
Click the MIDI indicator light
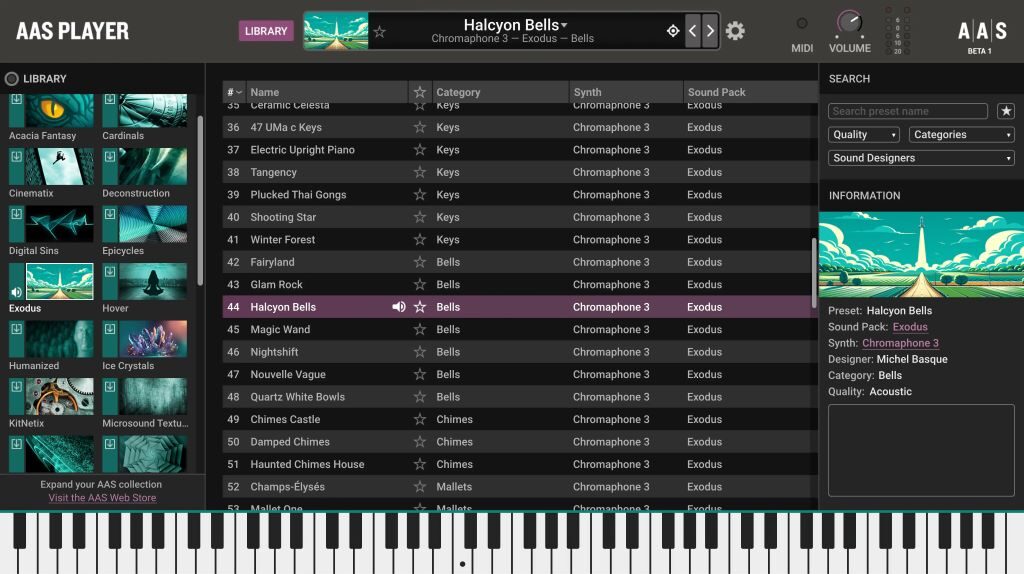(802, 24)
